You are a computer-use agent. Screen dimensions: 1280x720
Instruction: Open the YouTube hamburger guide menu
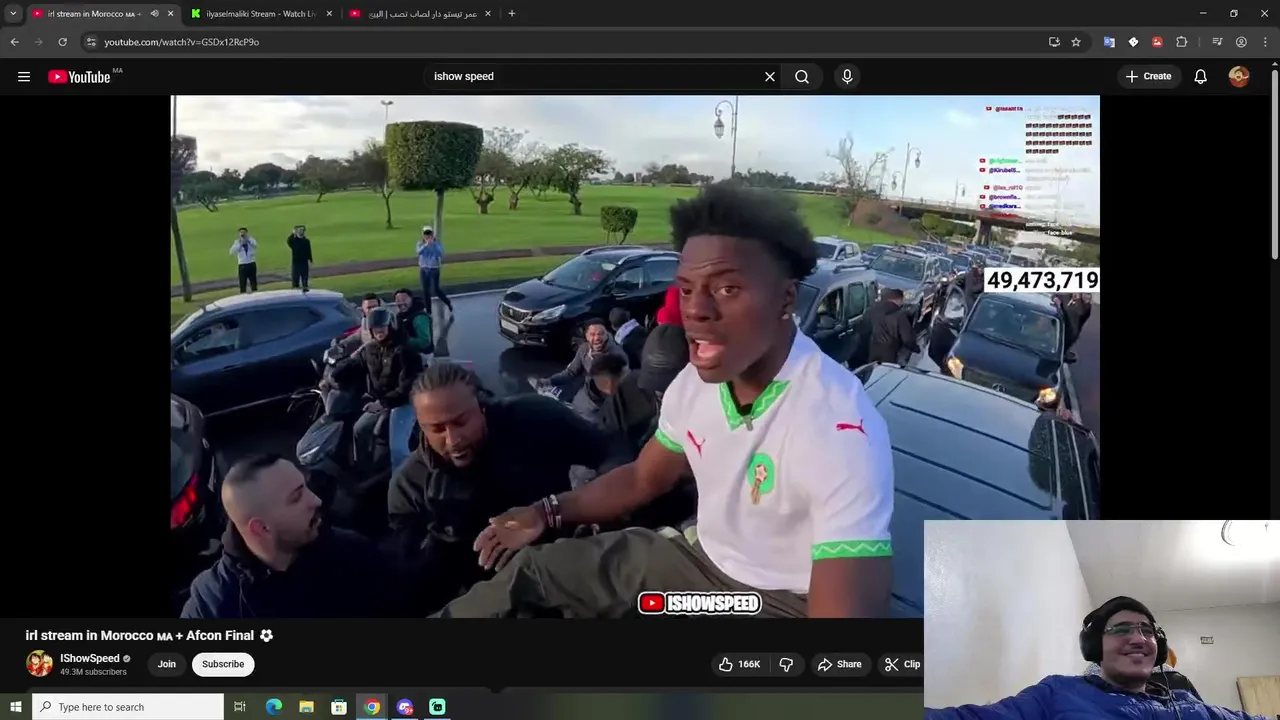pyautogui.click(x=24, y=76)
